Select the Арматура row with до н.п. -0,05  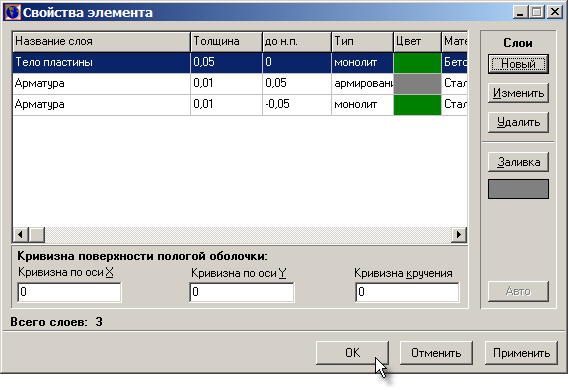click(240, 105)
